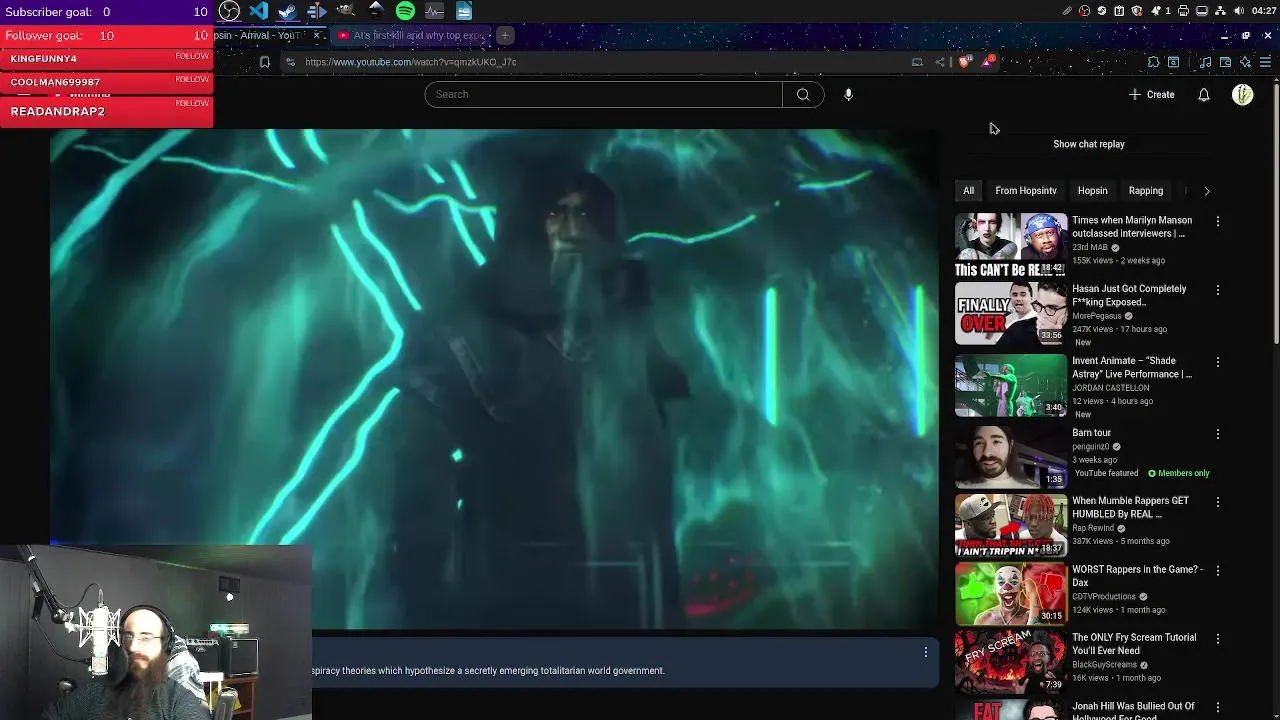Click the paperclip clipboard tray icon
Viewport: 1280px width, 720px height.
[x=1067, y=10]
